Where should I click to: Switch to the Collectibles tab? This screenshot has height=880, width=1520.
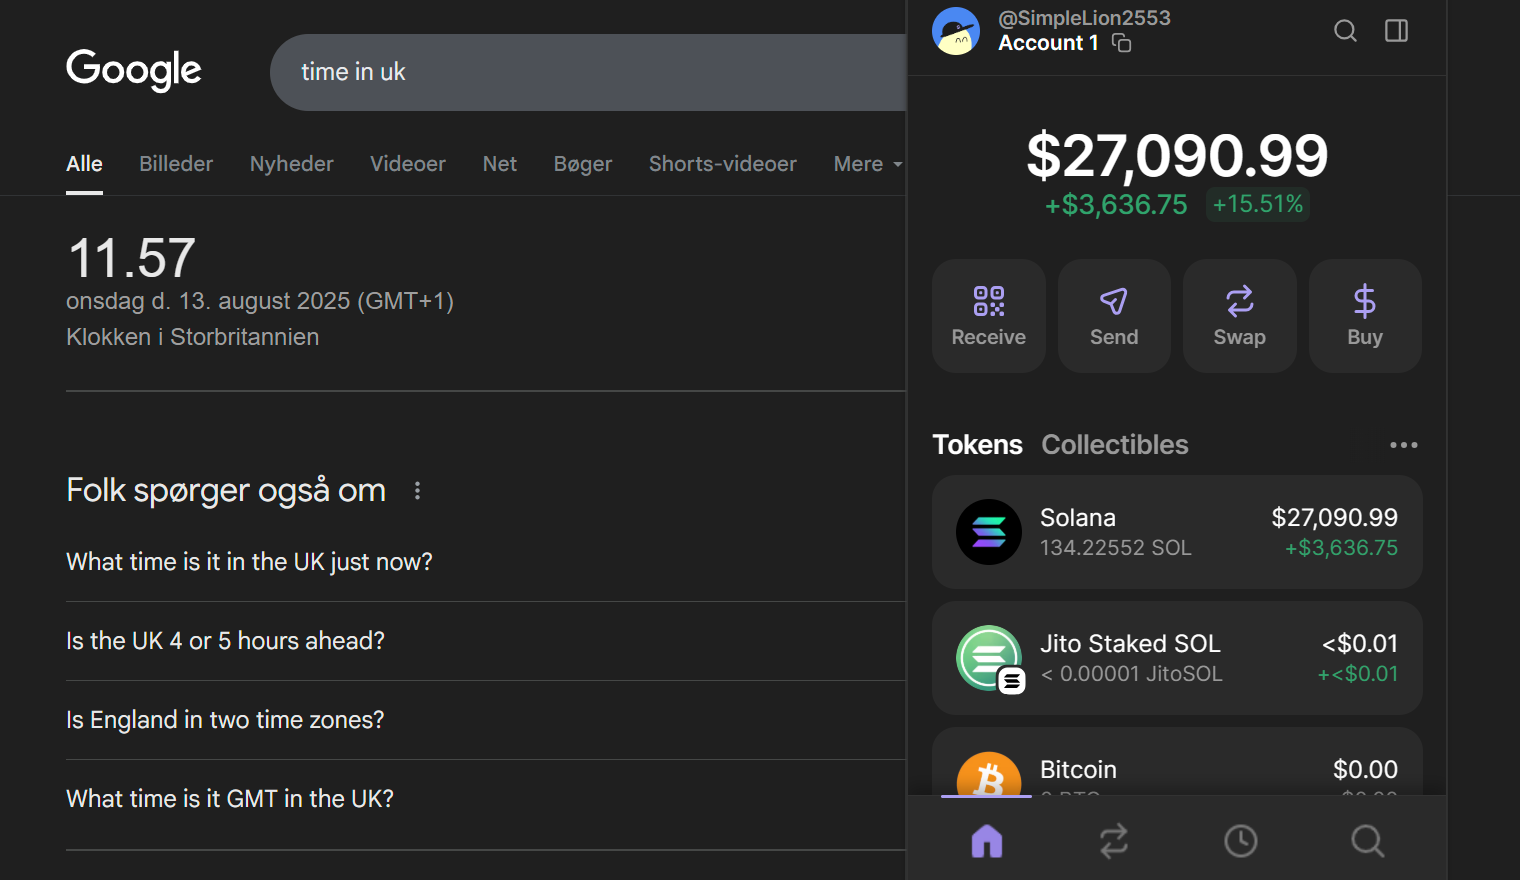(1114, 445)
